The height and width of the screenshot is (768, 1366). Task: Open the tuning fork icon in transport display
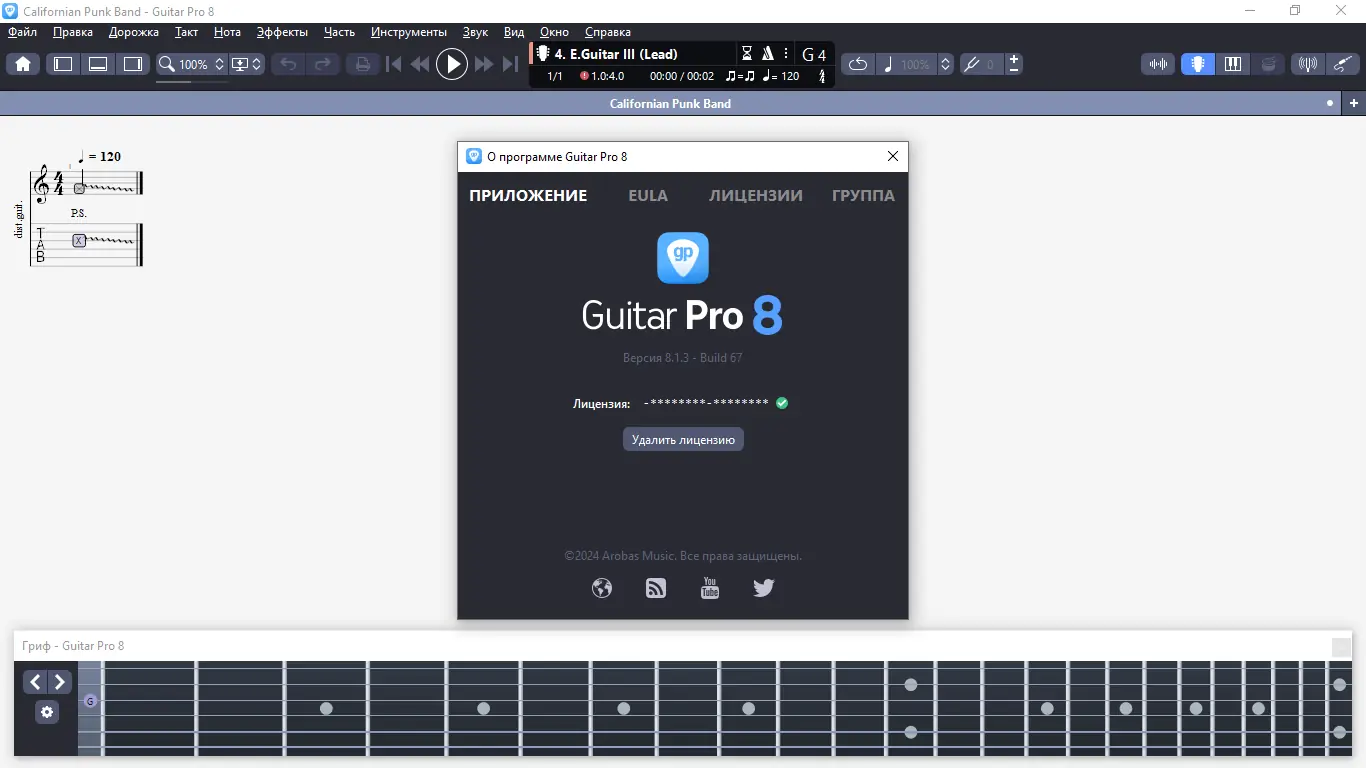tap(822, 76)
